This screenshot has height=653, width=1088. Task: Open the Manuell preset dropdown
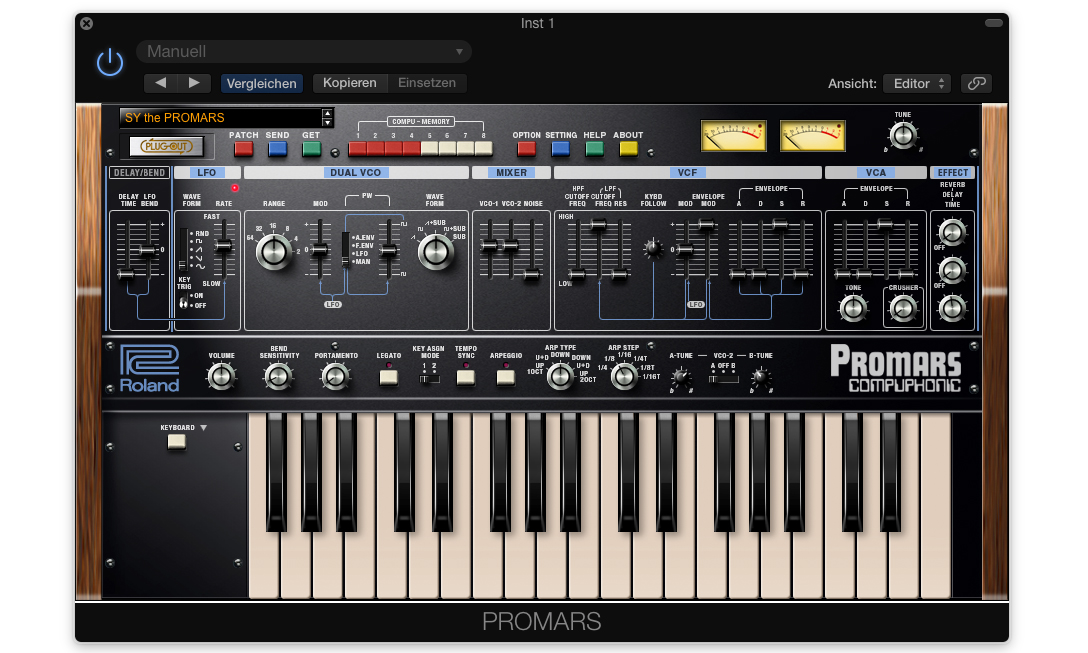304,51
